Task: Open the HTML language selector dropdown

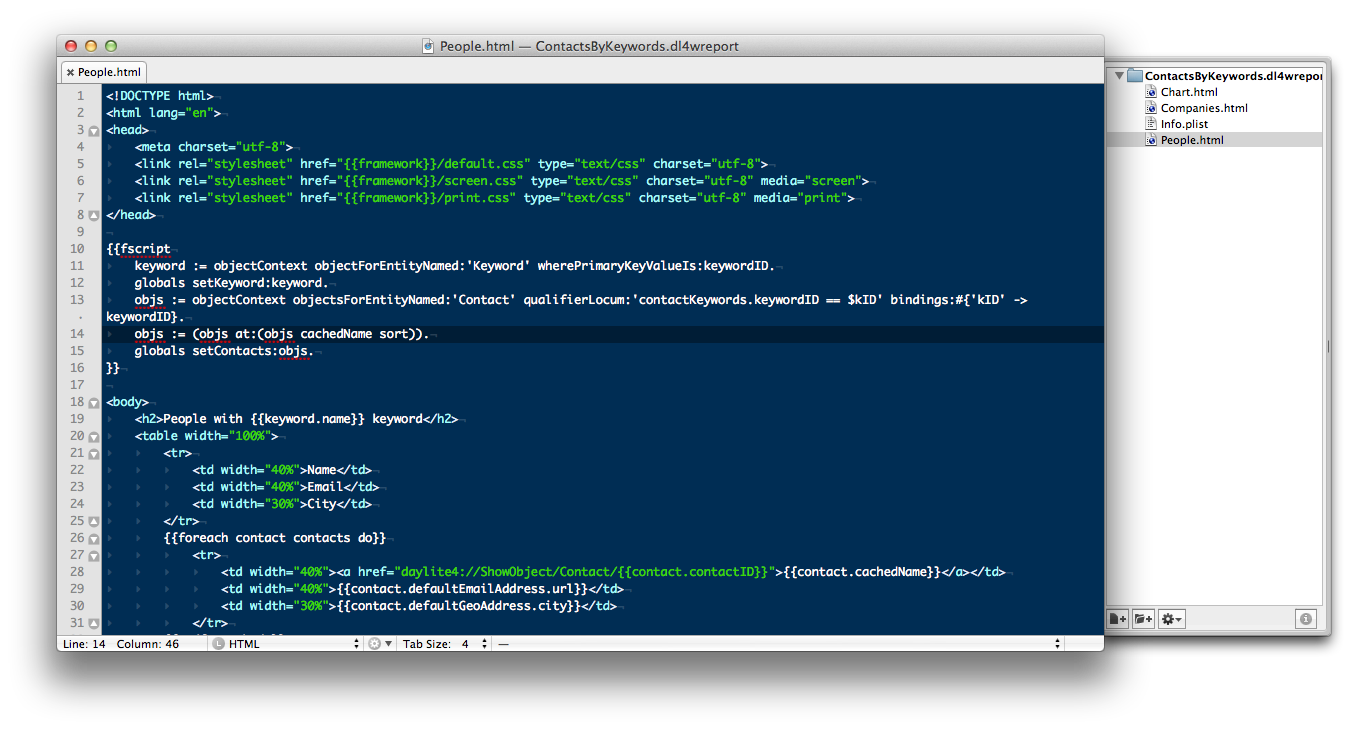Action: [287, 644]
